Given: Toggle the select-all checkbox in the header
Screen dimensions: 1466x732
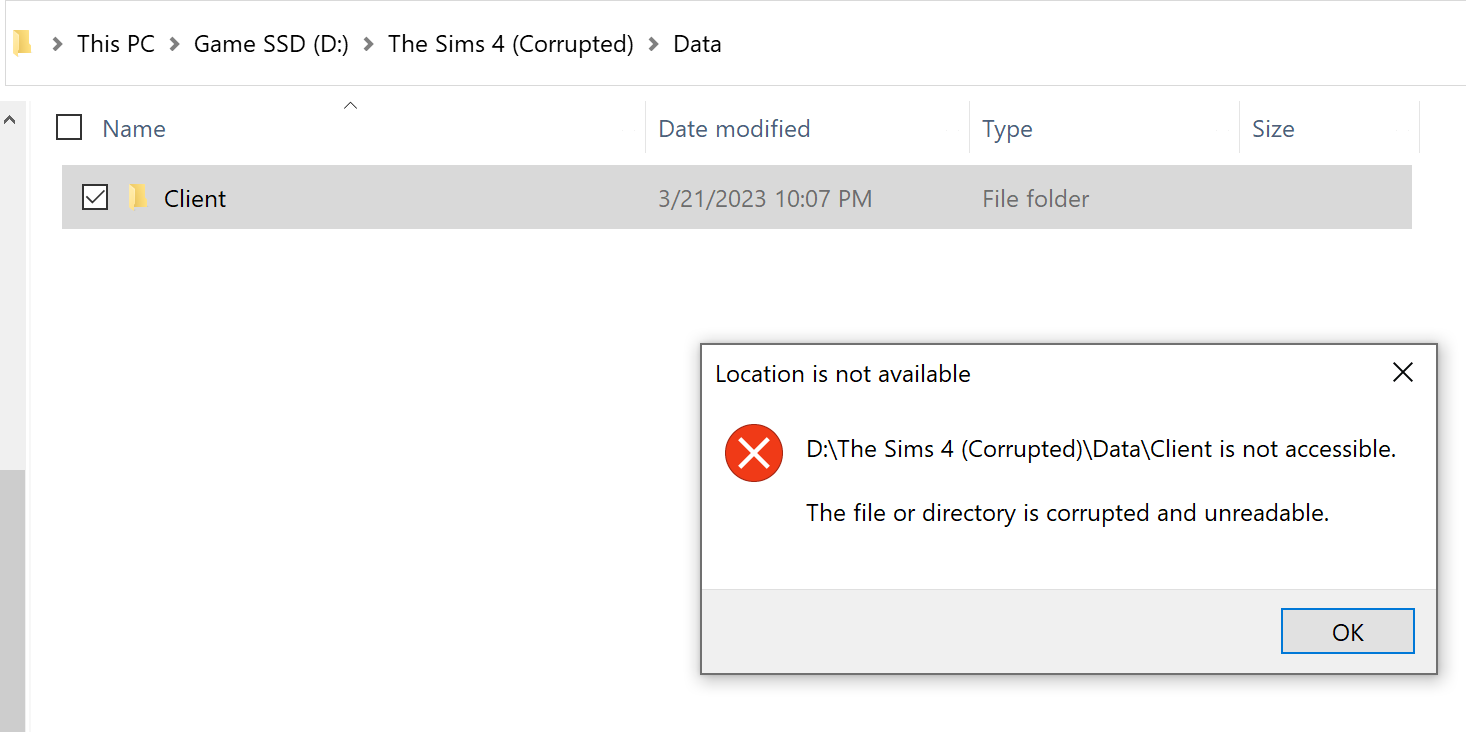Looking at the screenshot, I should click(x=69, y=128).
